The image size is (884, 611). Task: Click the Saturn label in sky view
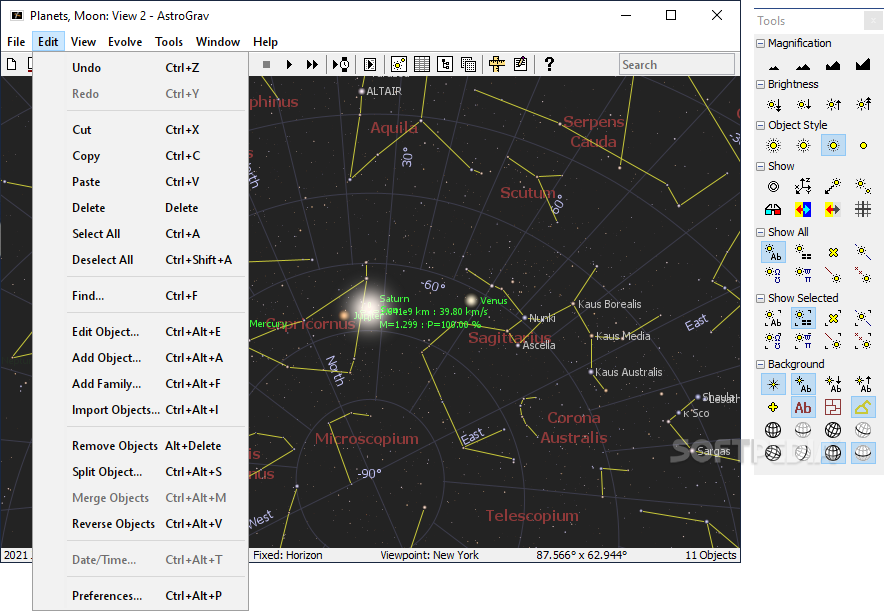point(394,299)
